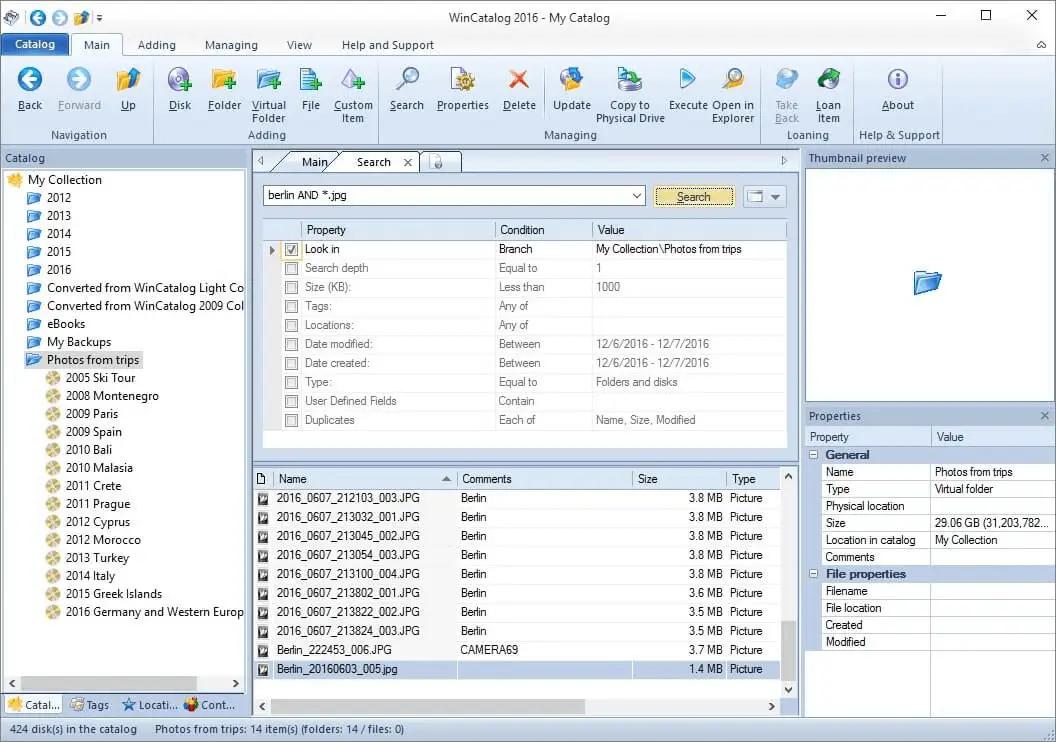
Task: Check the Duplicates search condition
Action: (291, 420)
